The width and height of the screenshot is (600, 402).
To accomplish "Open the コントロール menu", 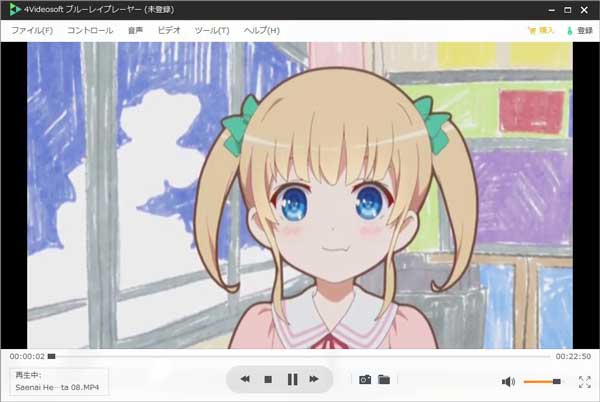I will pyautogui.click(x=90, y=31).
